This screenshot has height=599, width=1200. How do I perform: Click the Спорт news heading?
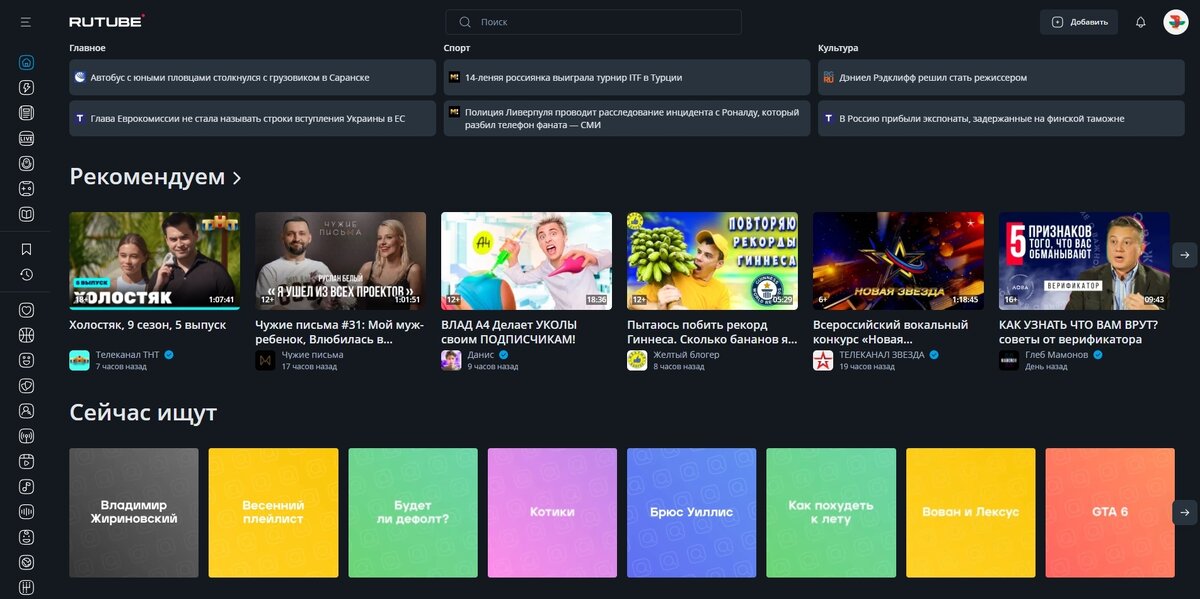tap(457, 48)
